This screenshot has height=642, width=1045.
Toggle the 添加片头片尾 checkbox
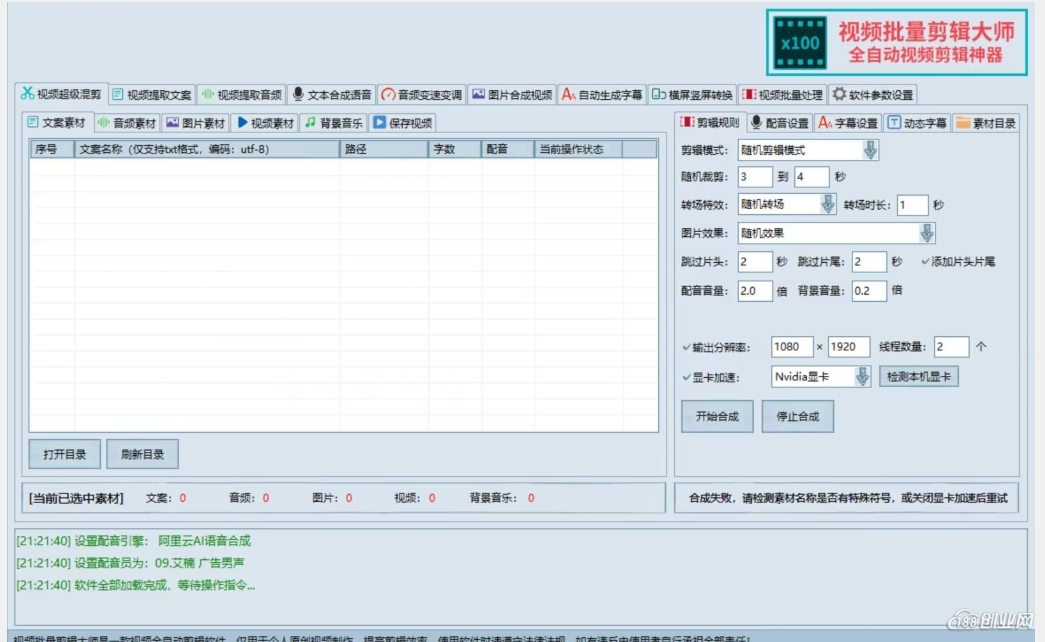925,261
